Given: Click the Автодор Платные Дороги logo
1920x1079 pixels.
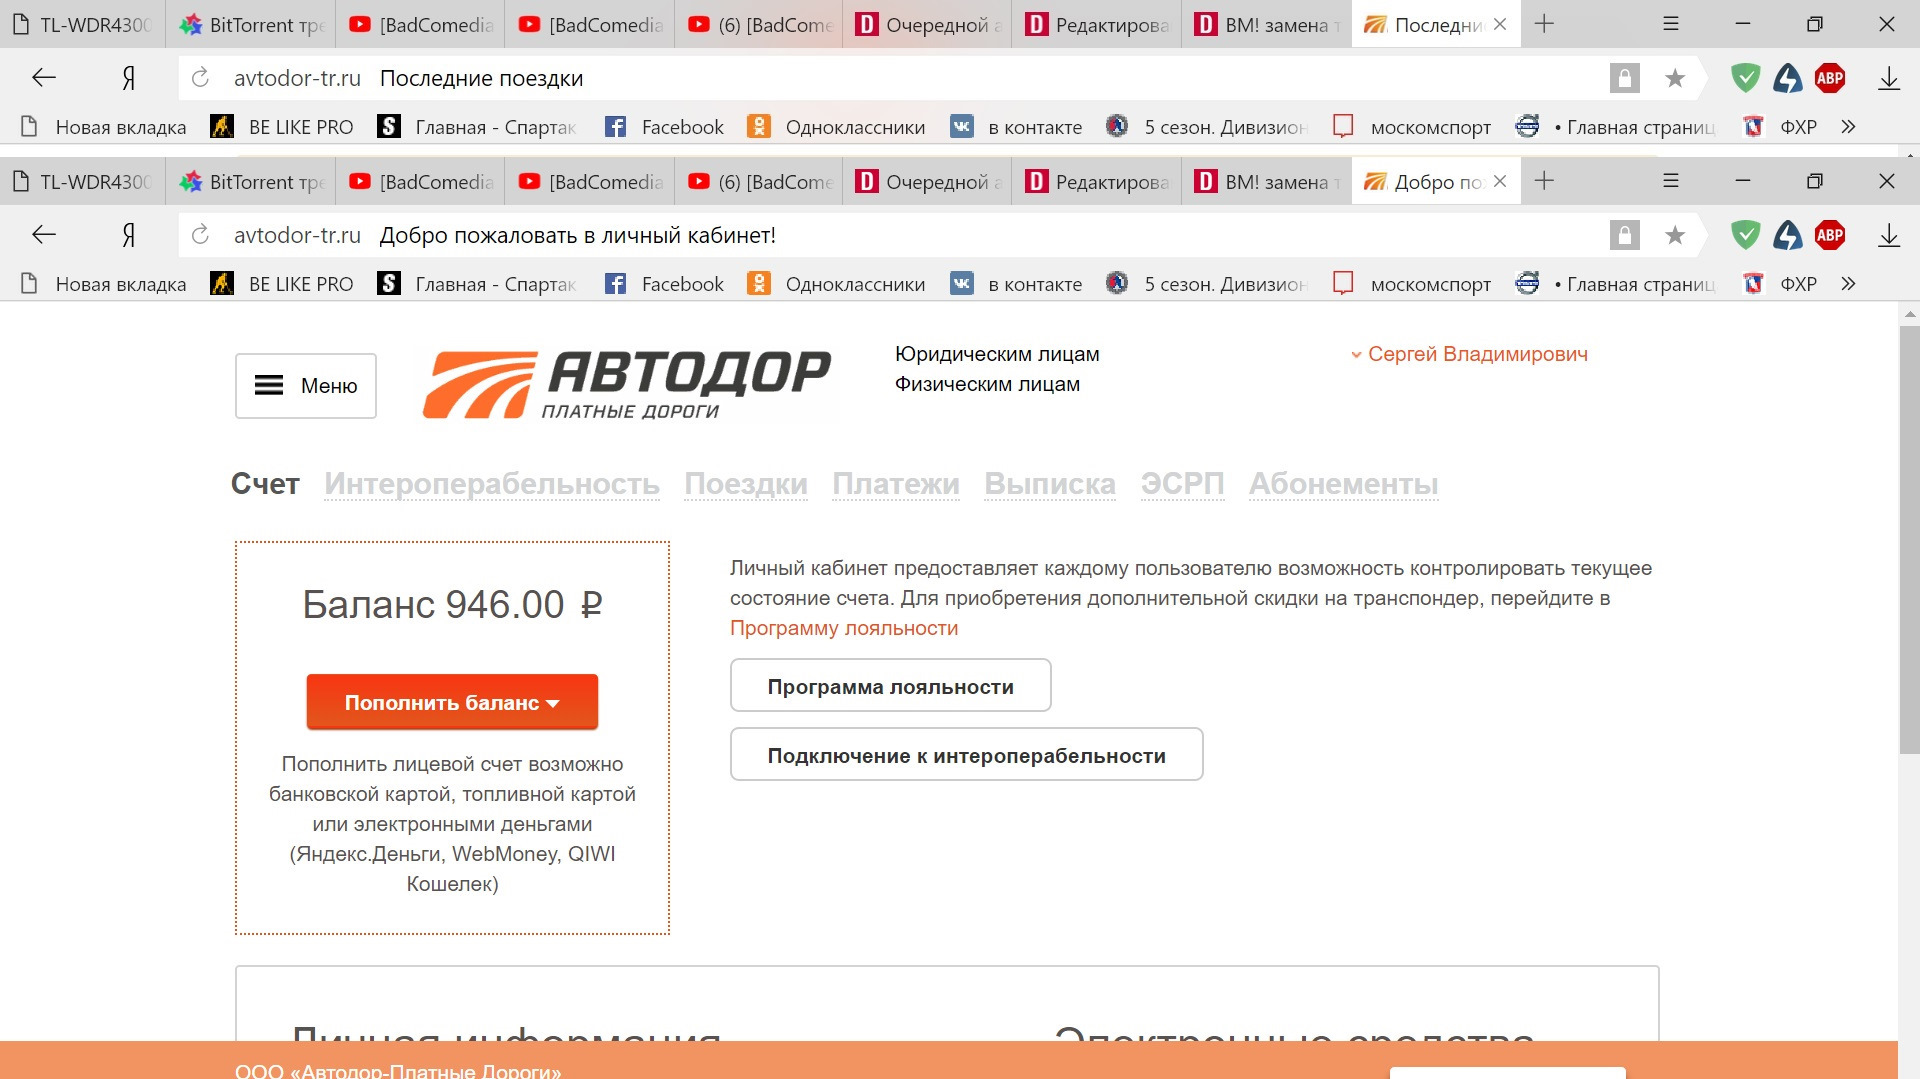Looking at the screenshot, I should (x=627, y=385).
